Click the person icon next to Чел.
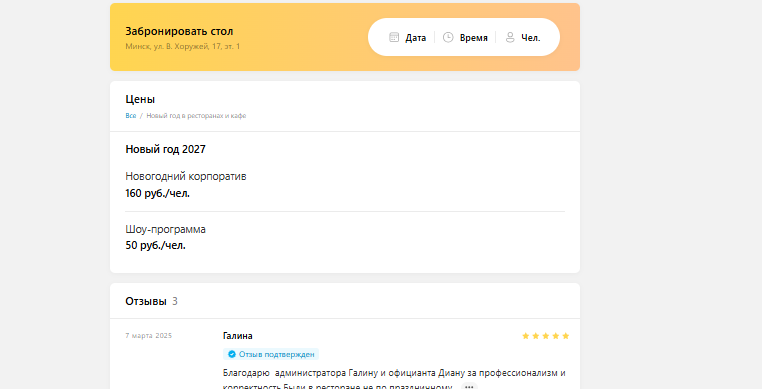This screenshot has height=389, width=762. (510, 37)
